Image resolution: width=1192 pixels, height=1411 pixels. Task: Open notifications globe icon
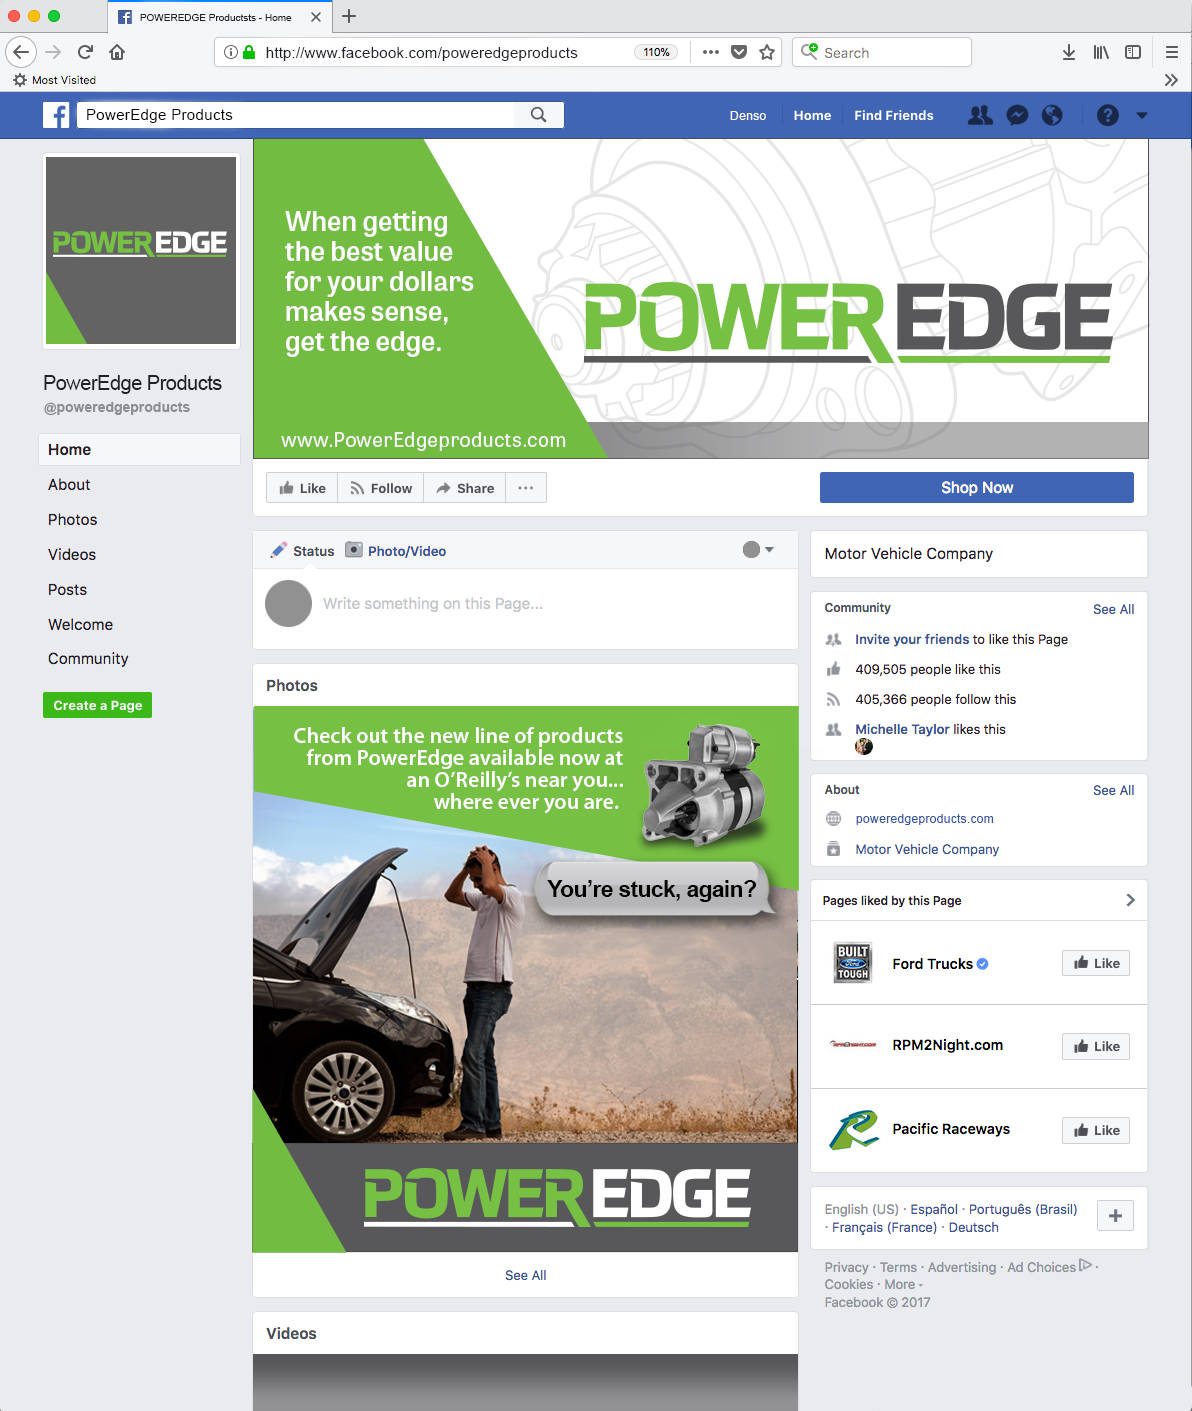1052,115
